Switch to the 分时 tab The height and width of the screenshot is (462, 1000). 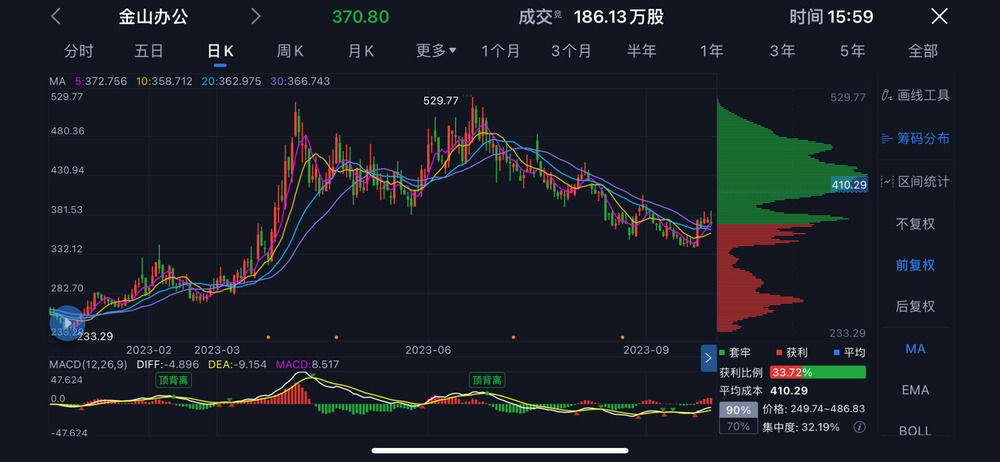pyautogui.click(x=79, y=51)
